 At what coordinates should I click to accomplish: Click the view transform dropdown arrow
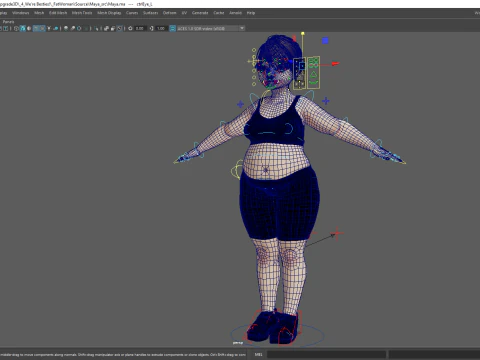tap(242, 28)
